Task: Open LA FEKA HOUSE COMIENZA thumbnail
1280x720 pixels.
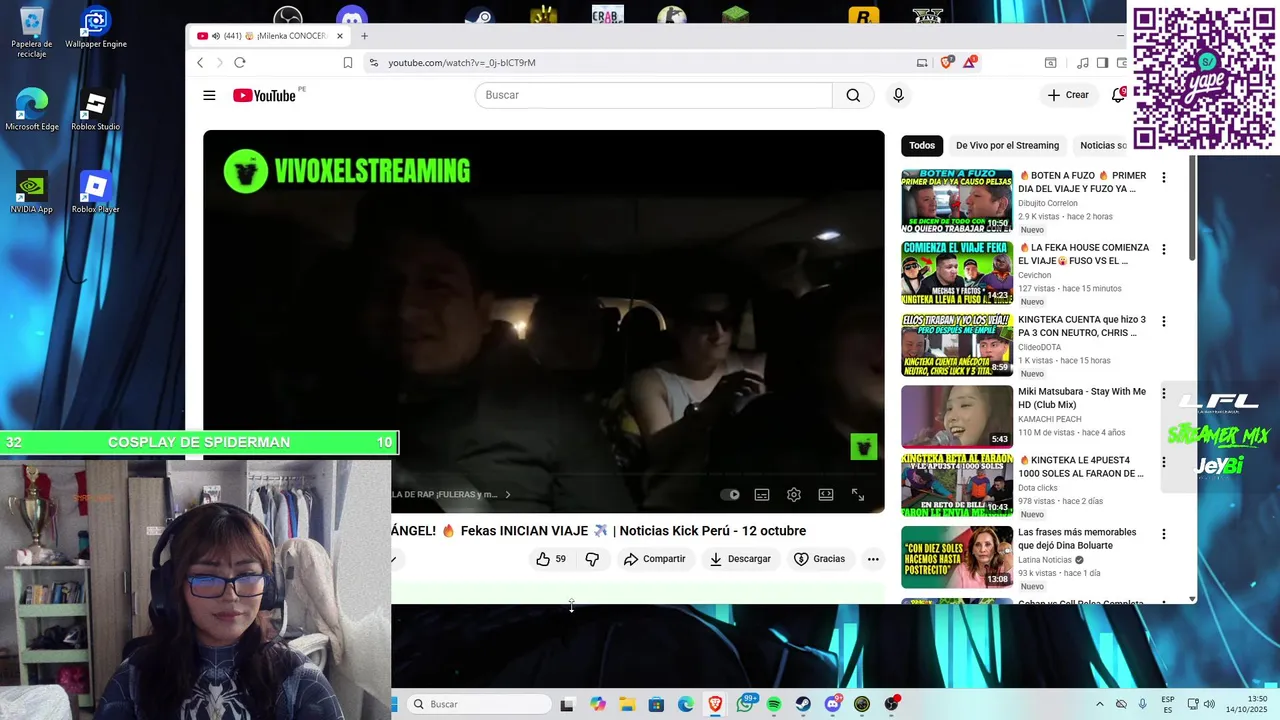Action: (x=957, y=273)
